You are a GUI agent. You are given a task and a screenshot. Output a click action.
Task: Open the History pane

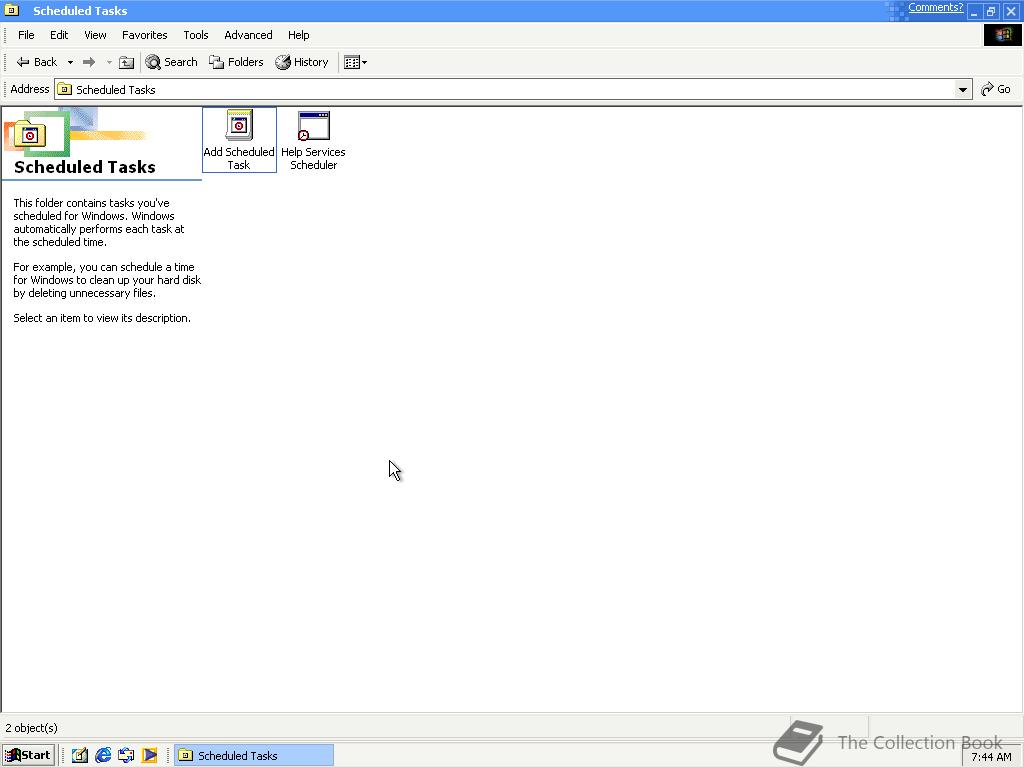(302, 62)
